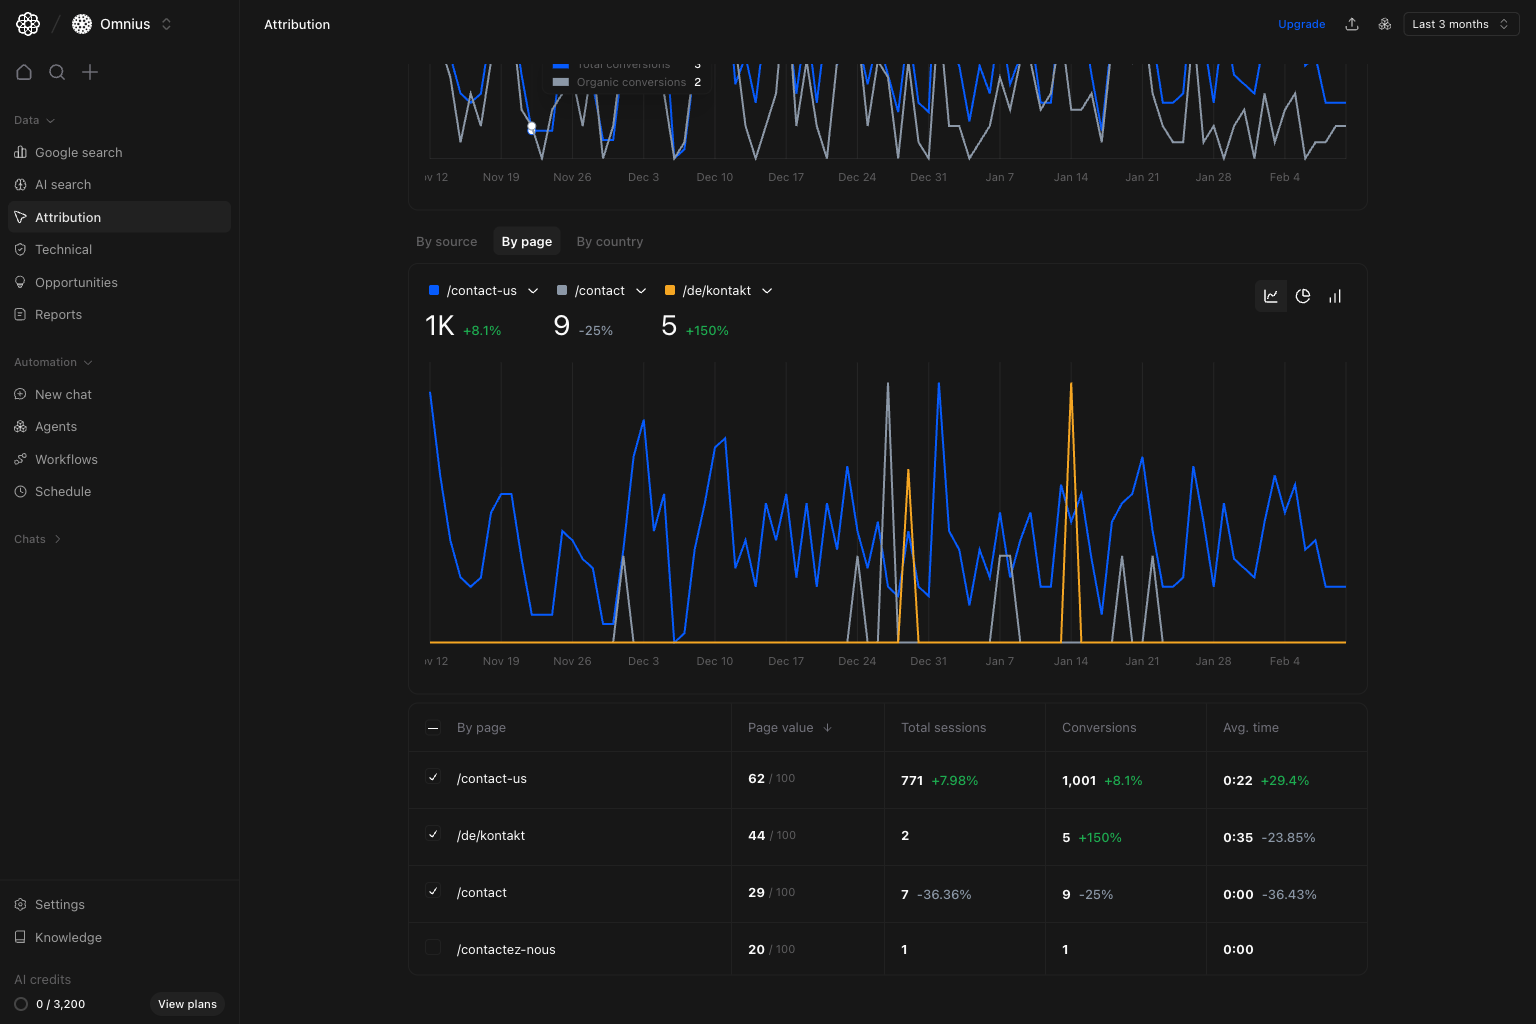Uncheck the /de/kontakt row checkbox
This screenshot has width=1536, height=1024.
coord(433,834)
